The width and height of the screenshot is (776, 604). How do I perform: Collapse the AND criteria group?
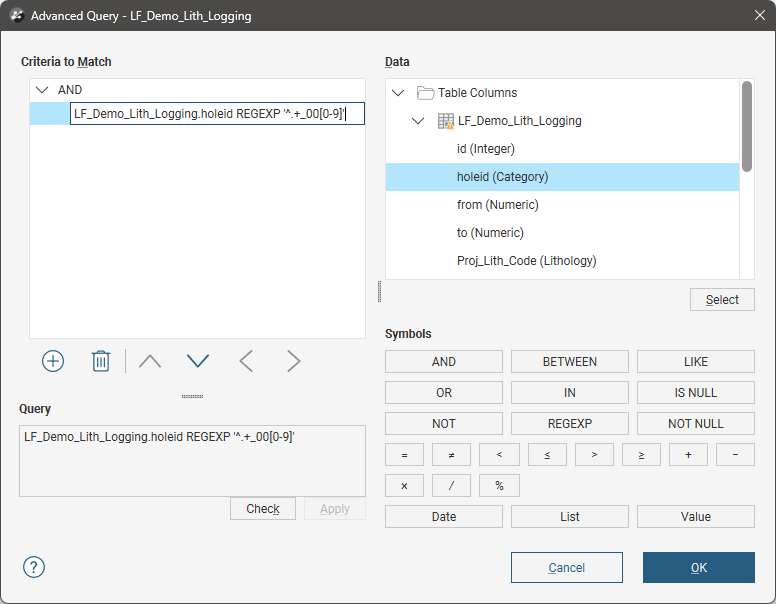42,90
